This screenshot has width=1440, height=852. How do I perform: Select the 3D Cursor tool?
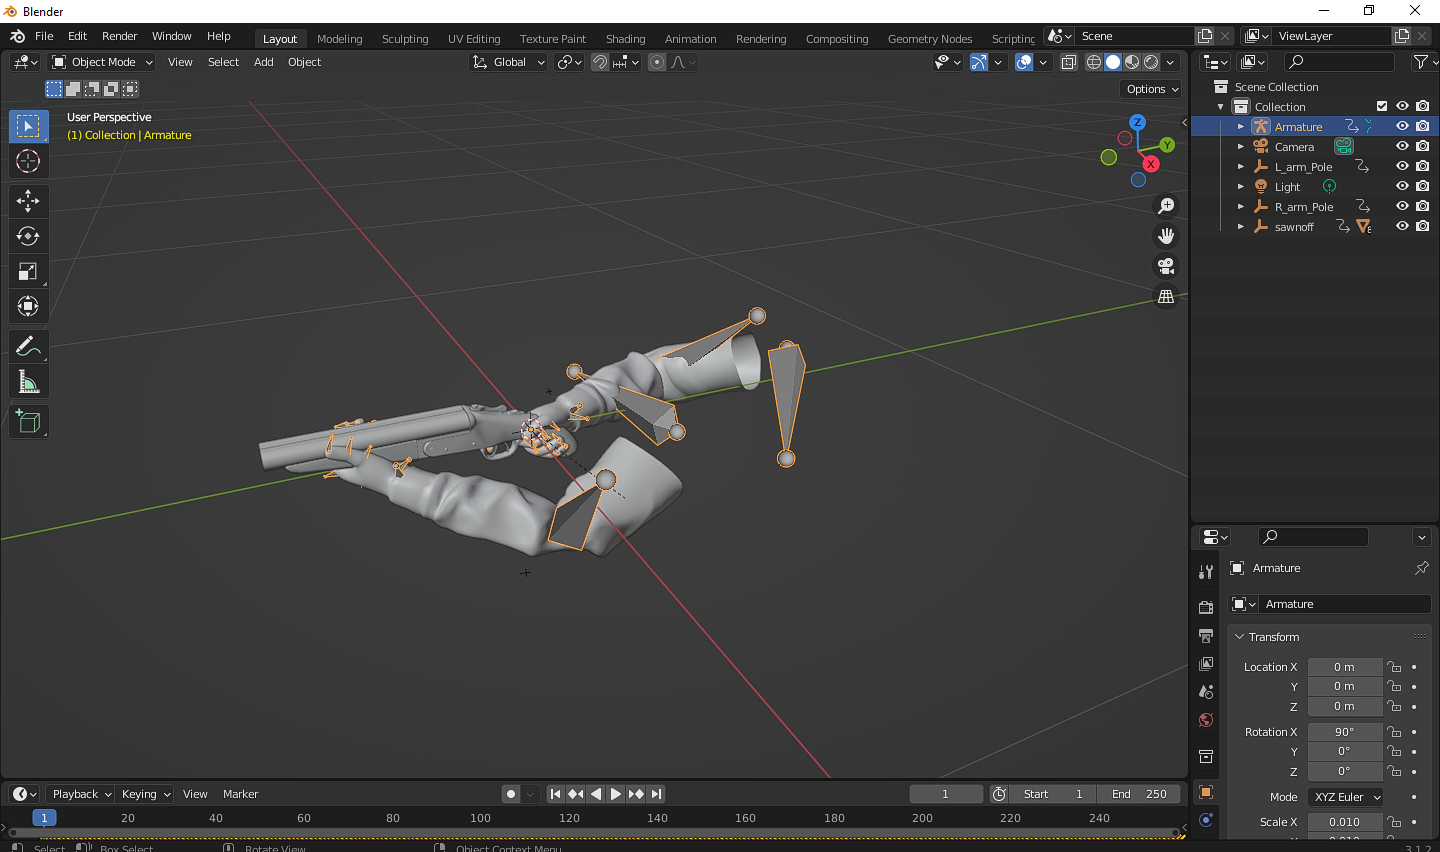pos(28,161)
